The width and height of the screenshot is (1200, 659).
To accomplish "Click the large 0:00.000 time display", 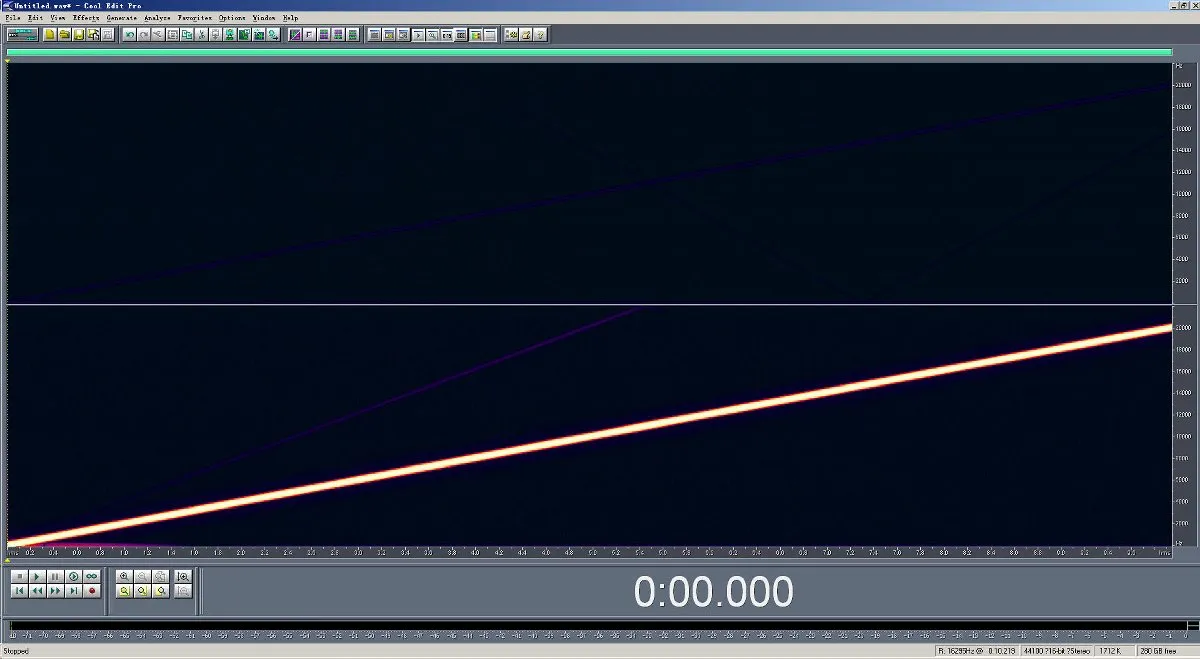I will click(x=713, y=592).
